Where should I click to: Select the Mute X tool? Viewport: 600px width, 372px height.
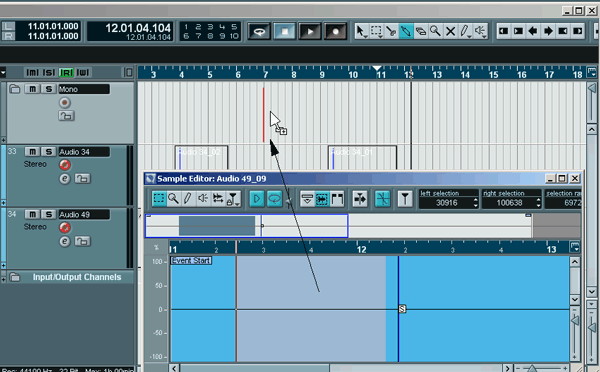(x=450, y=31)
